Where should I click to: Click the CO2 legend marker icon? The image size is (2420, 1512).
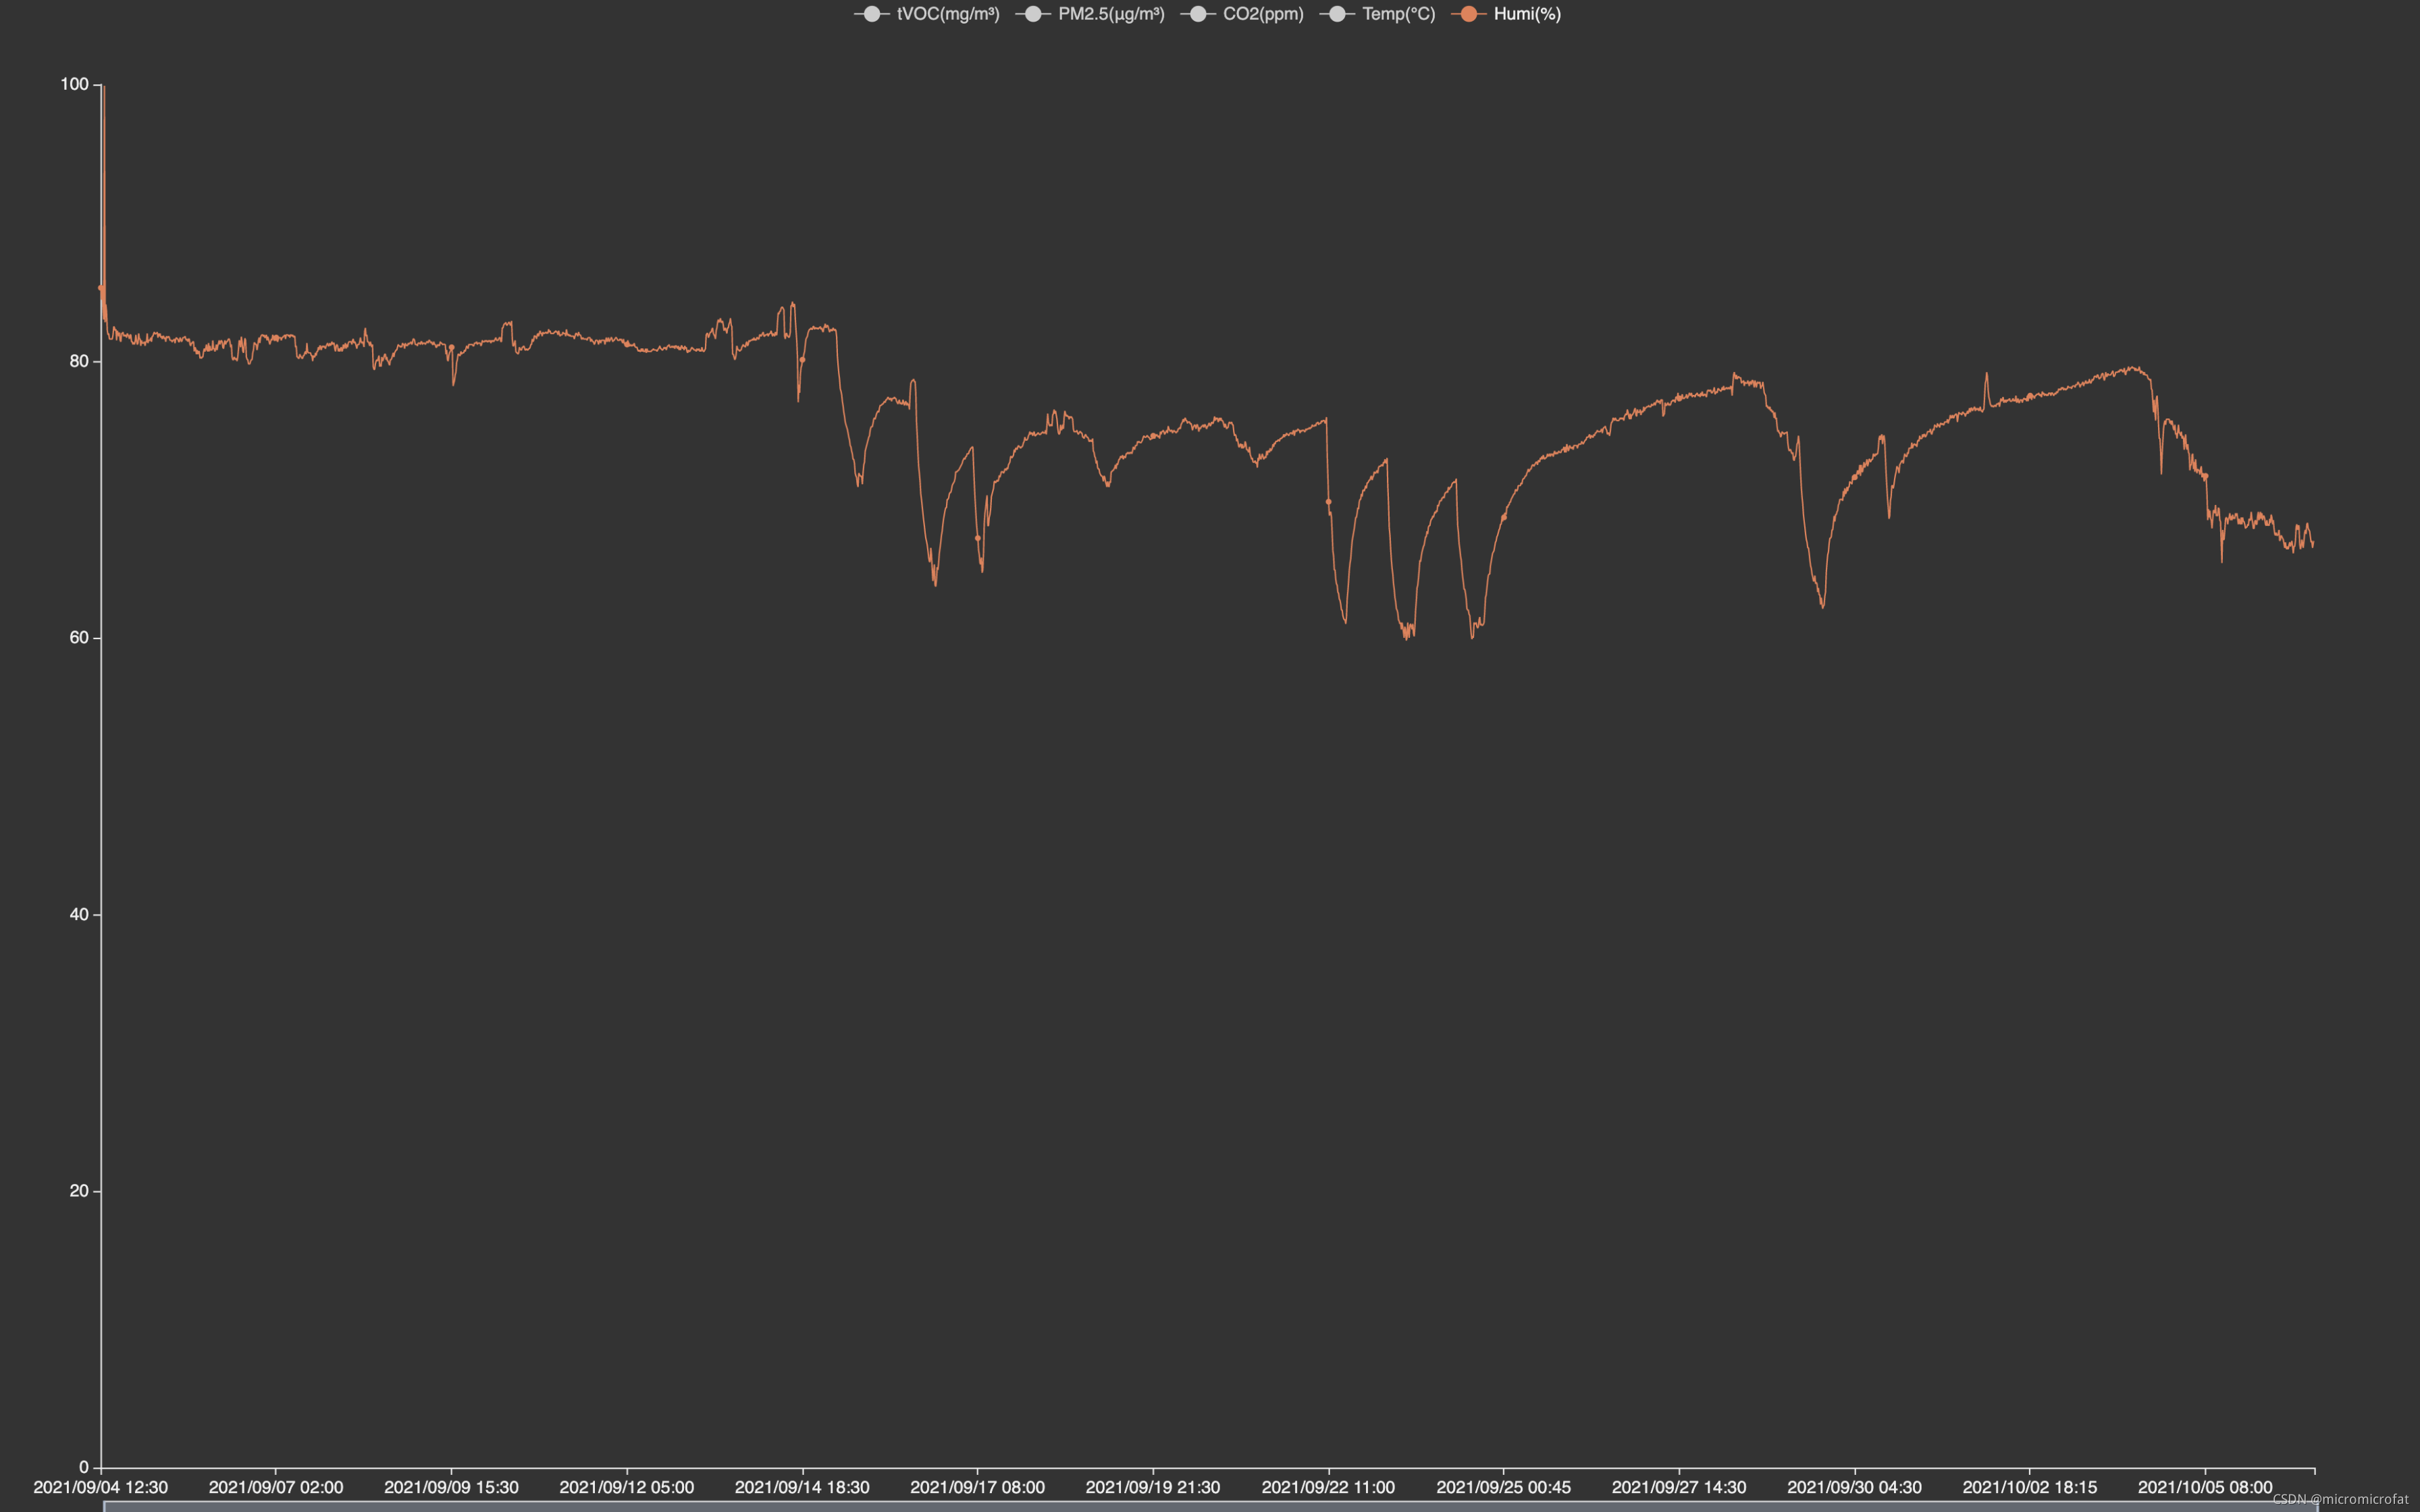(x=1197, y=14)
